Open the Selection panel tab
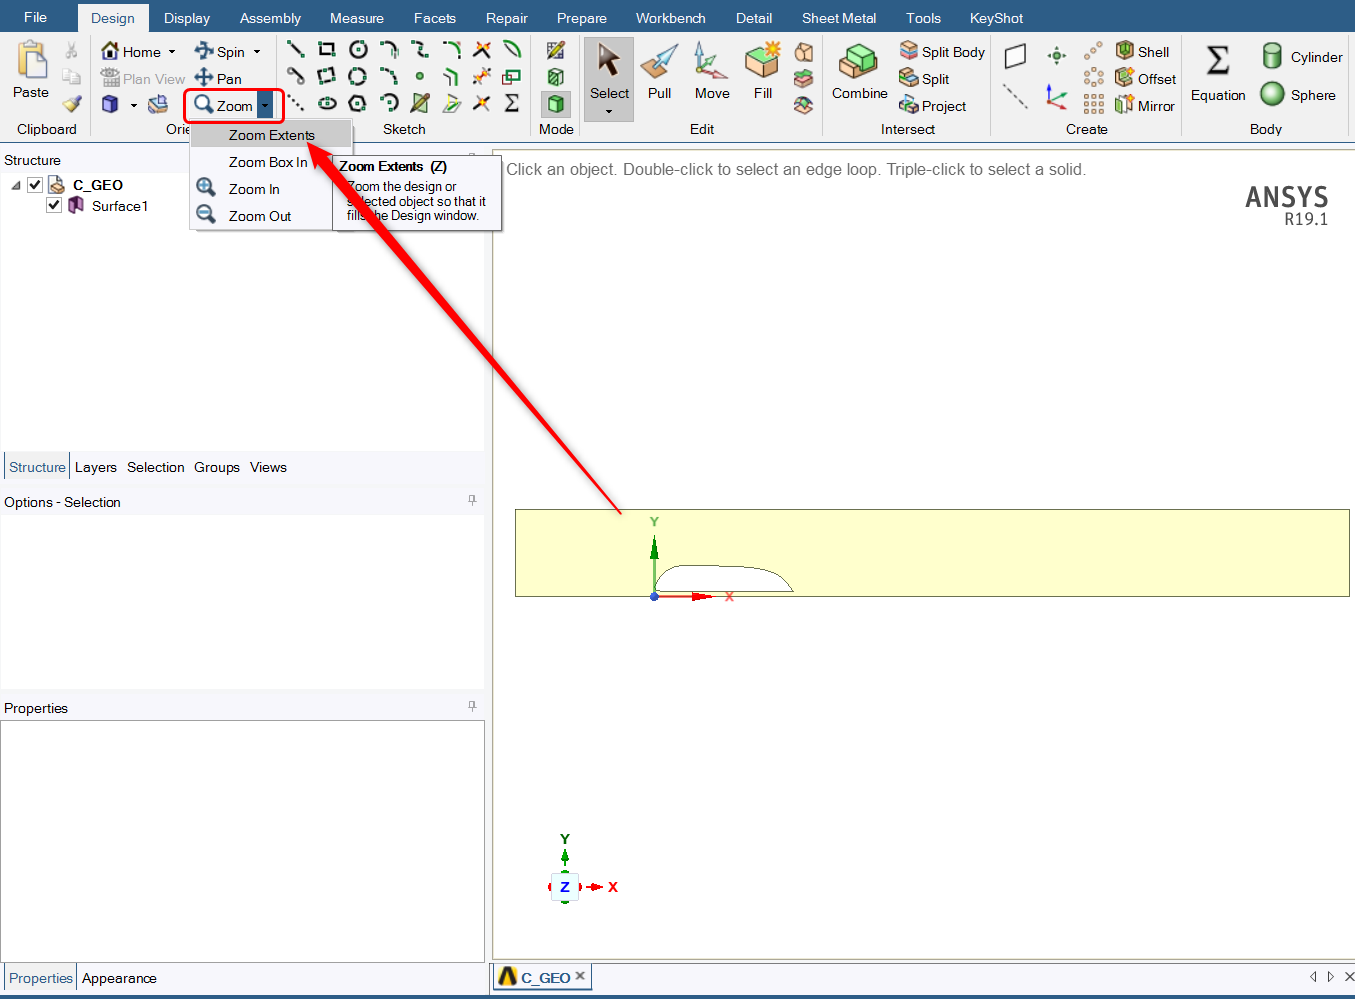 click(x=156, y=467)
